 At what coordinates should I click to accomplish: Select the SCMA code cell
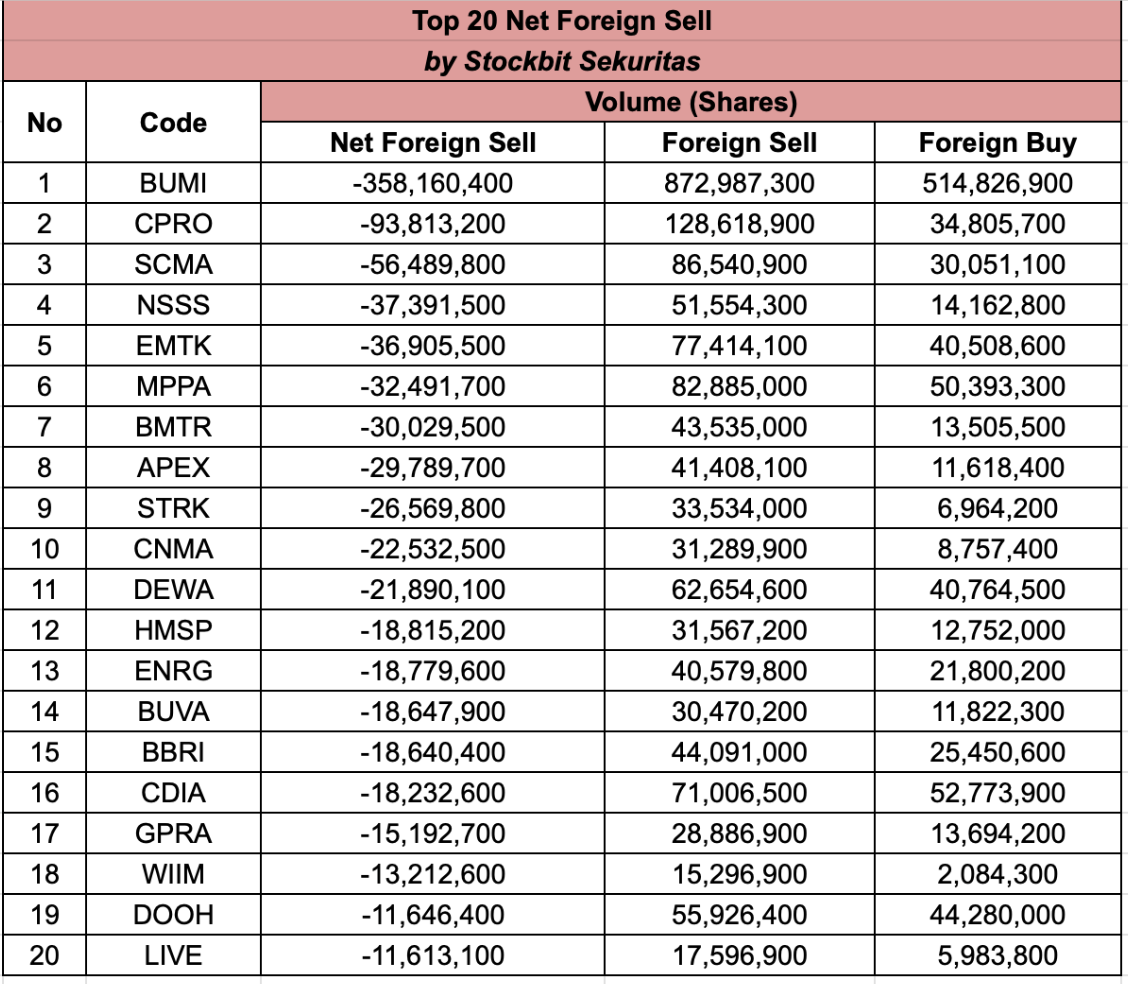pos(173,265)
